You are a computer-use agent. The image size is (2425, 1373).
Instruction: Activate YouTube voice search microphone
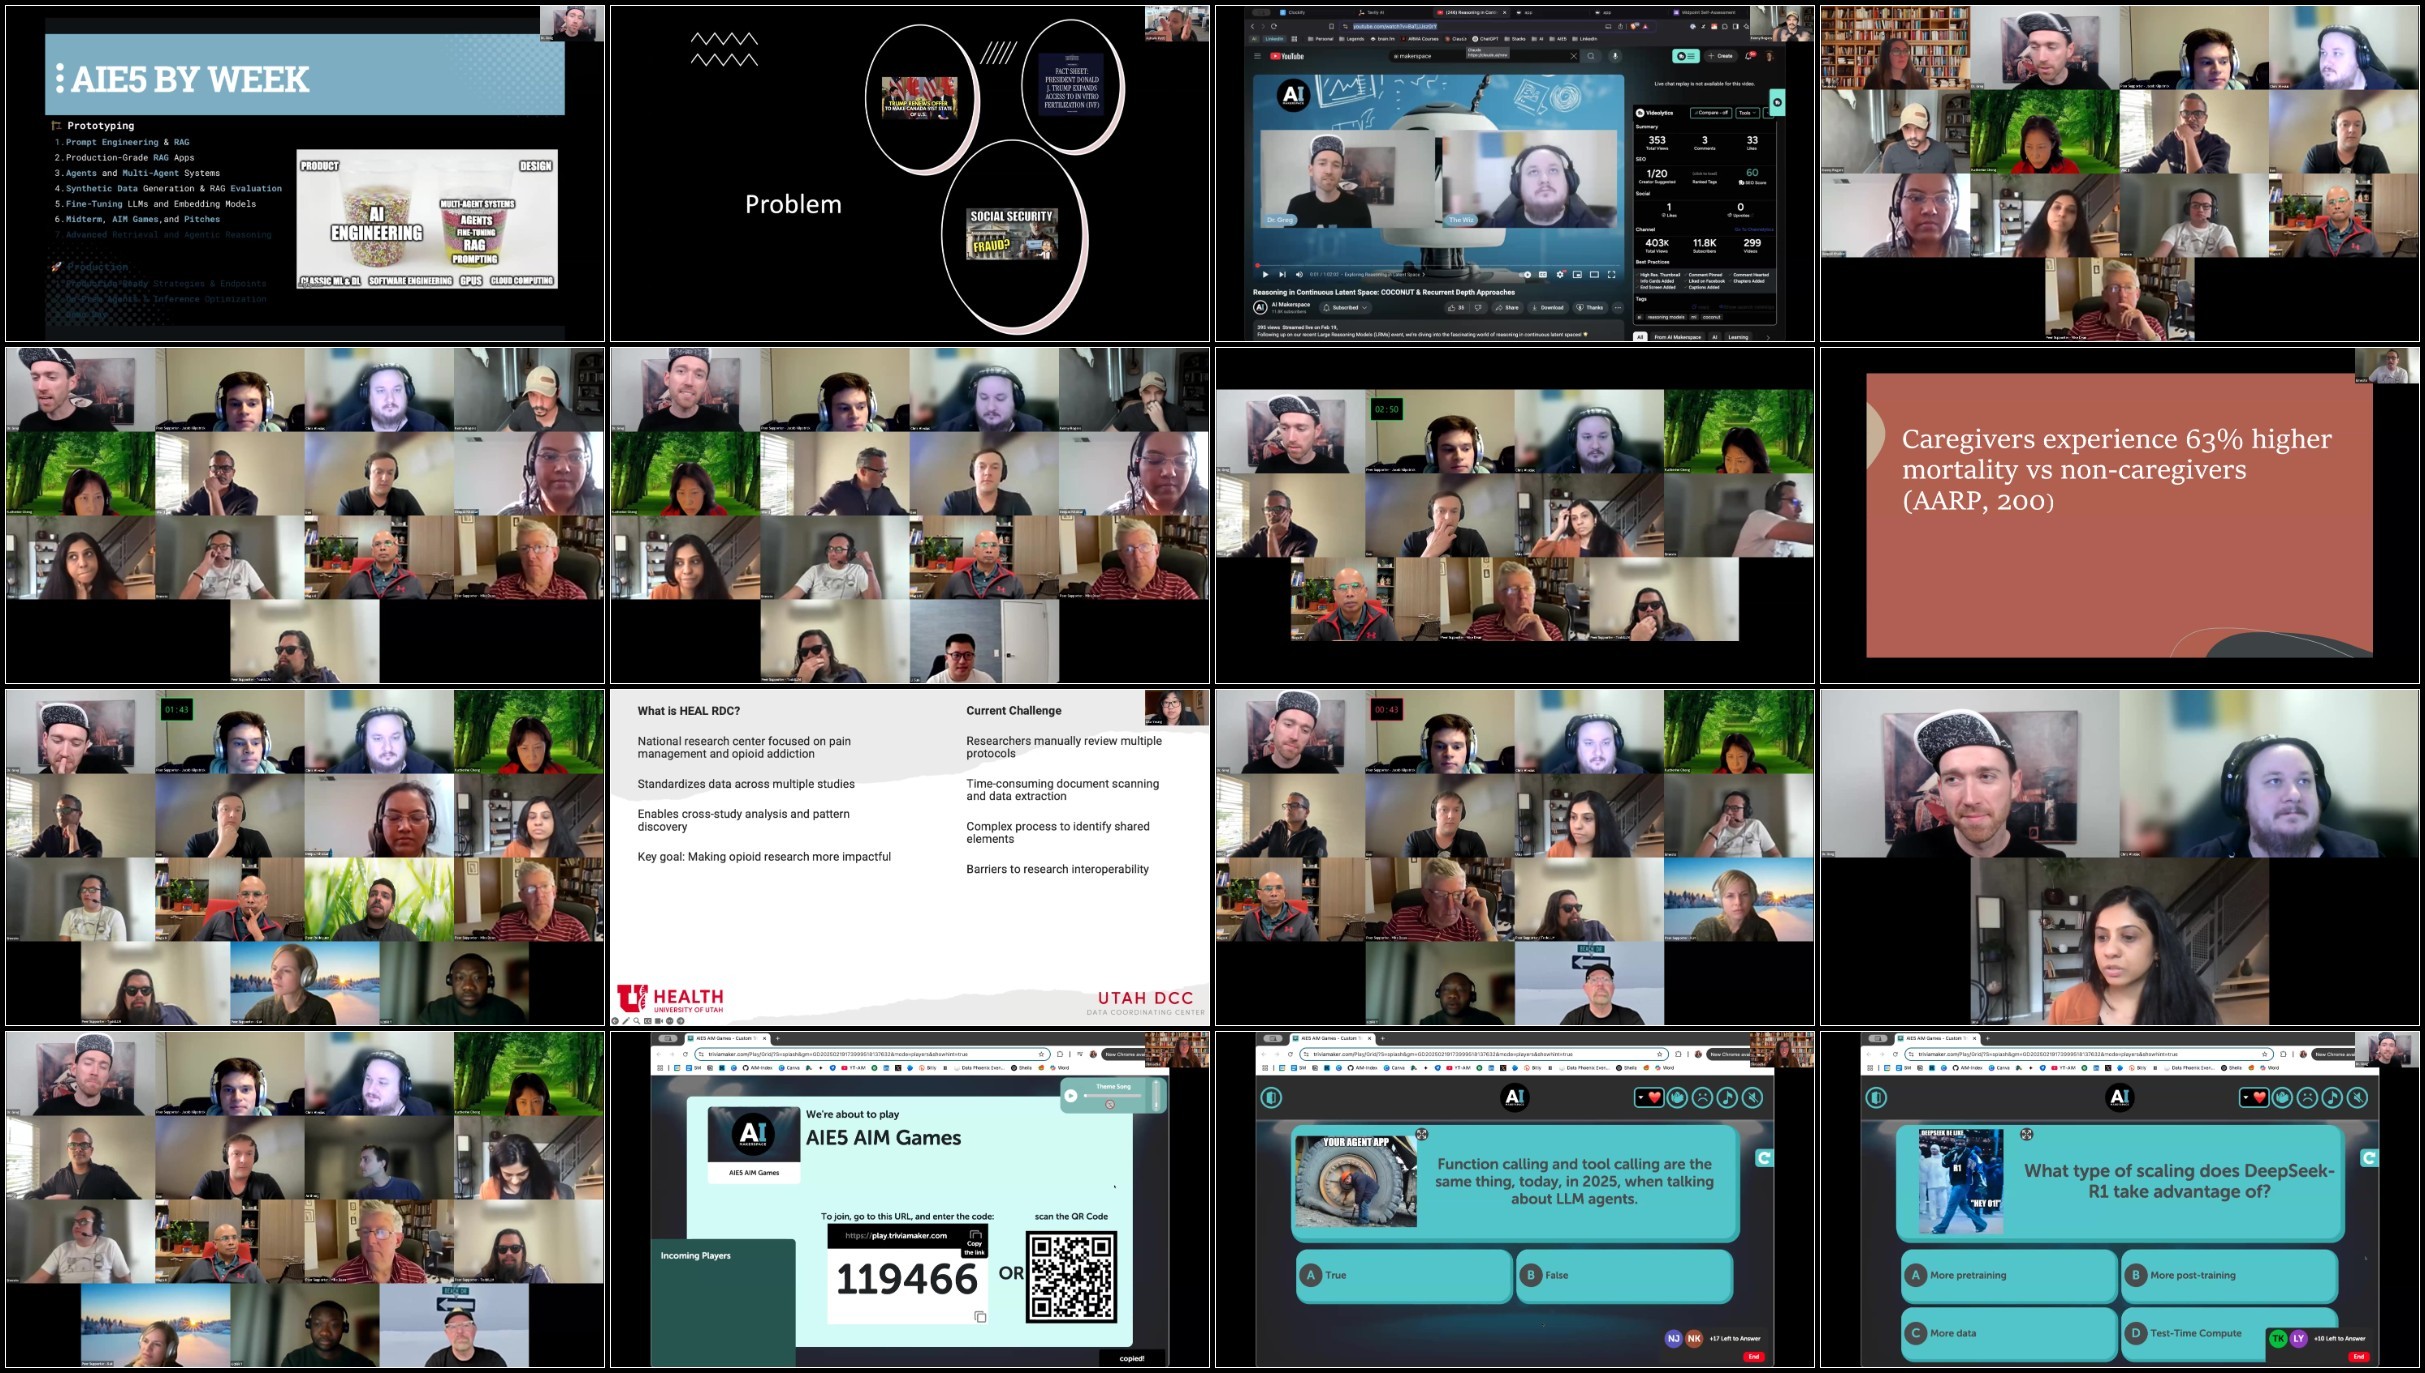[1615, 56]
